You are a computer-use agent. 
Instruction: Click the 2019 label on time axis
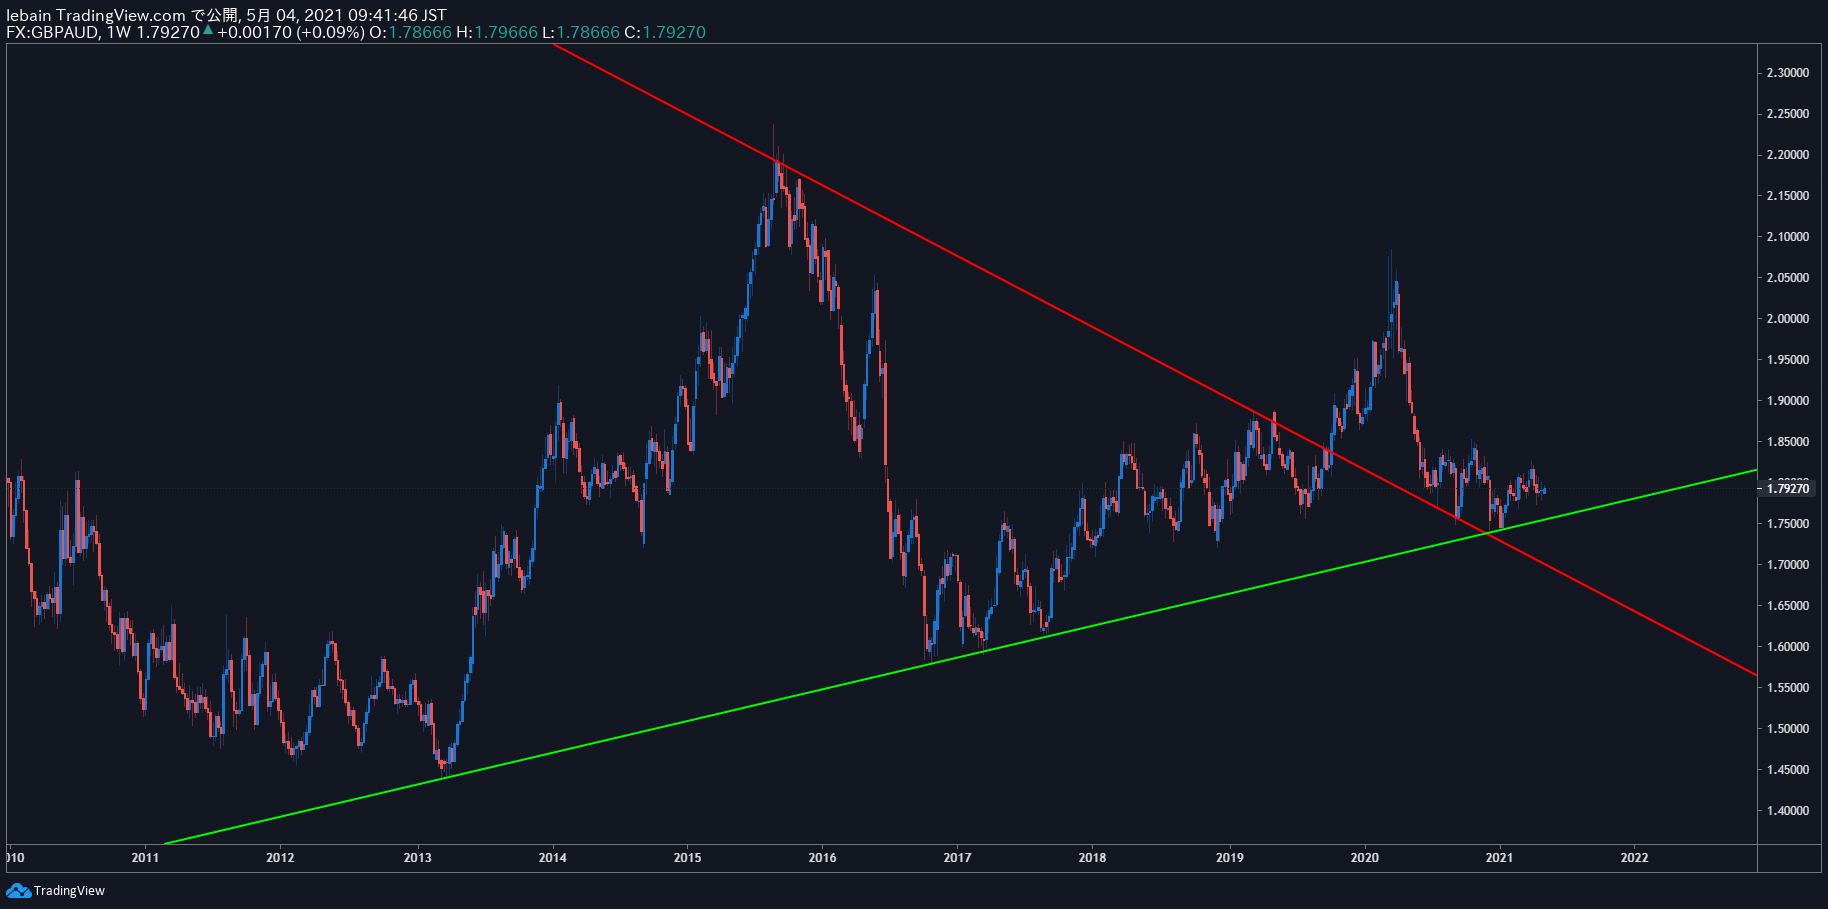pos(1229,858)
